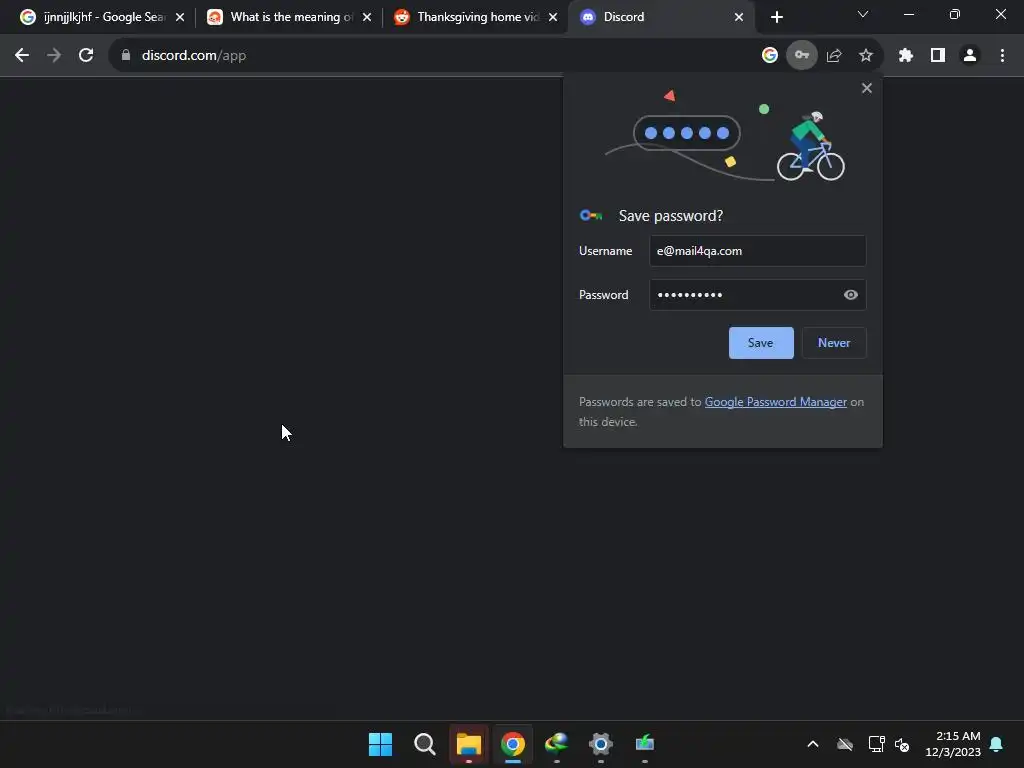This screenshot has height=768, width=1024.
Task: Open a new tab with plus button
Action: click(776, 17)
